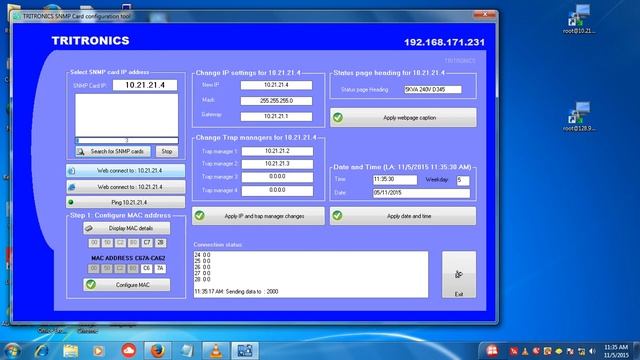Viewport: 640px width, 360px height.
Task: Click the 192.168.171.231 address header
Action: coord(444,42)
